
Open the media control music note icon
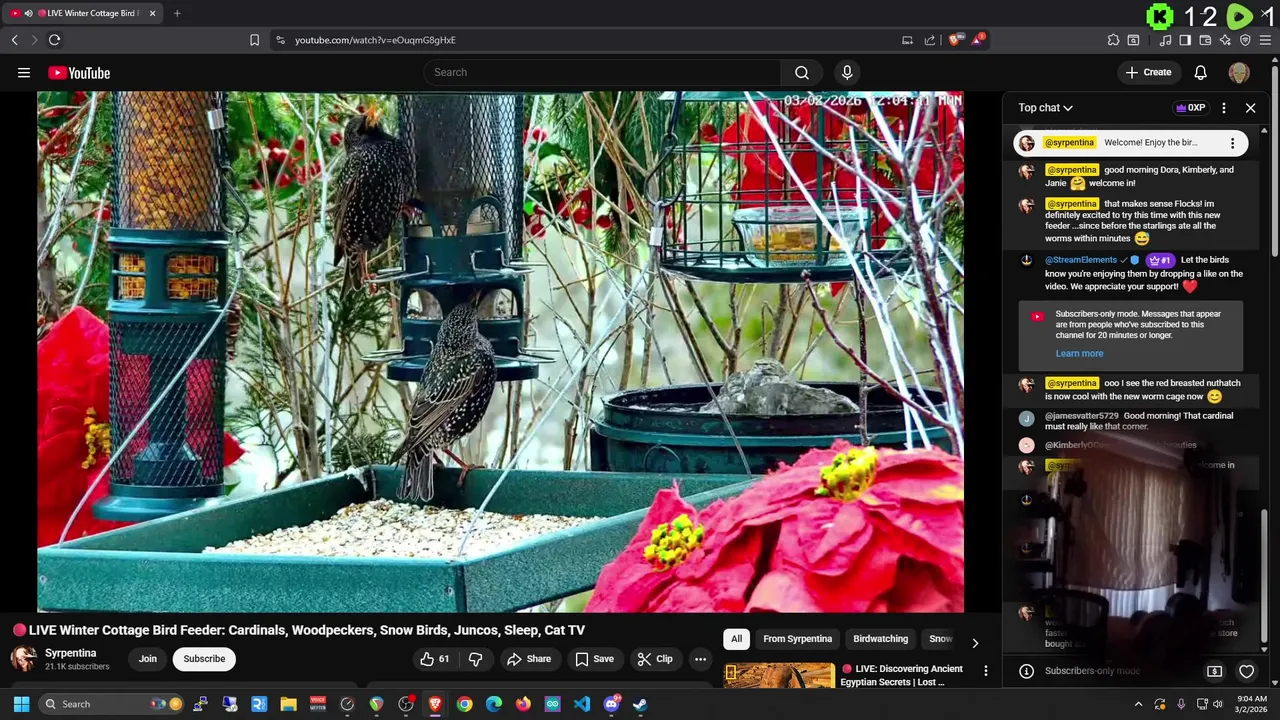pos(1165,40)
